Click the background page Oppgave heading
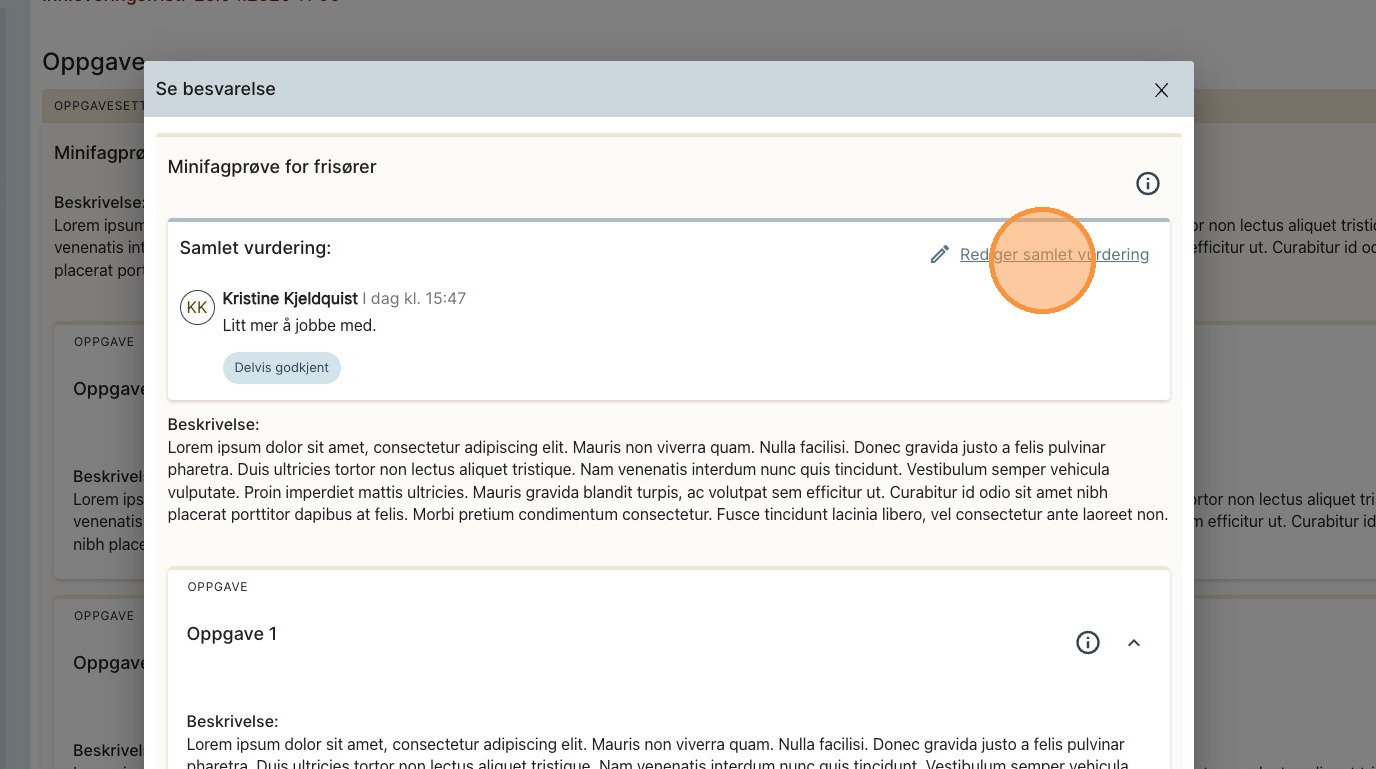This screenshot has width=1376, height=769. click(93, 62)
